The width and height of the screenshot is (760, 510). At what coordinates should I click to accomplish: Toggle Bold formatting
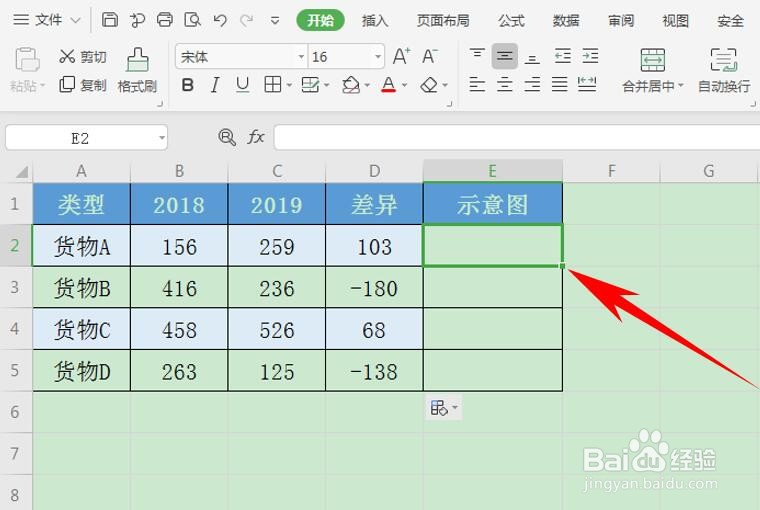click(188, 85)
